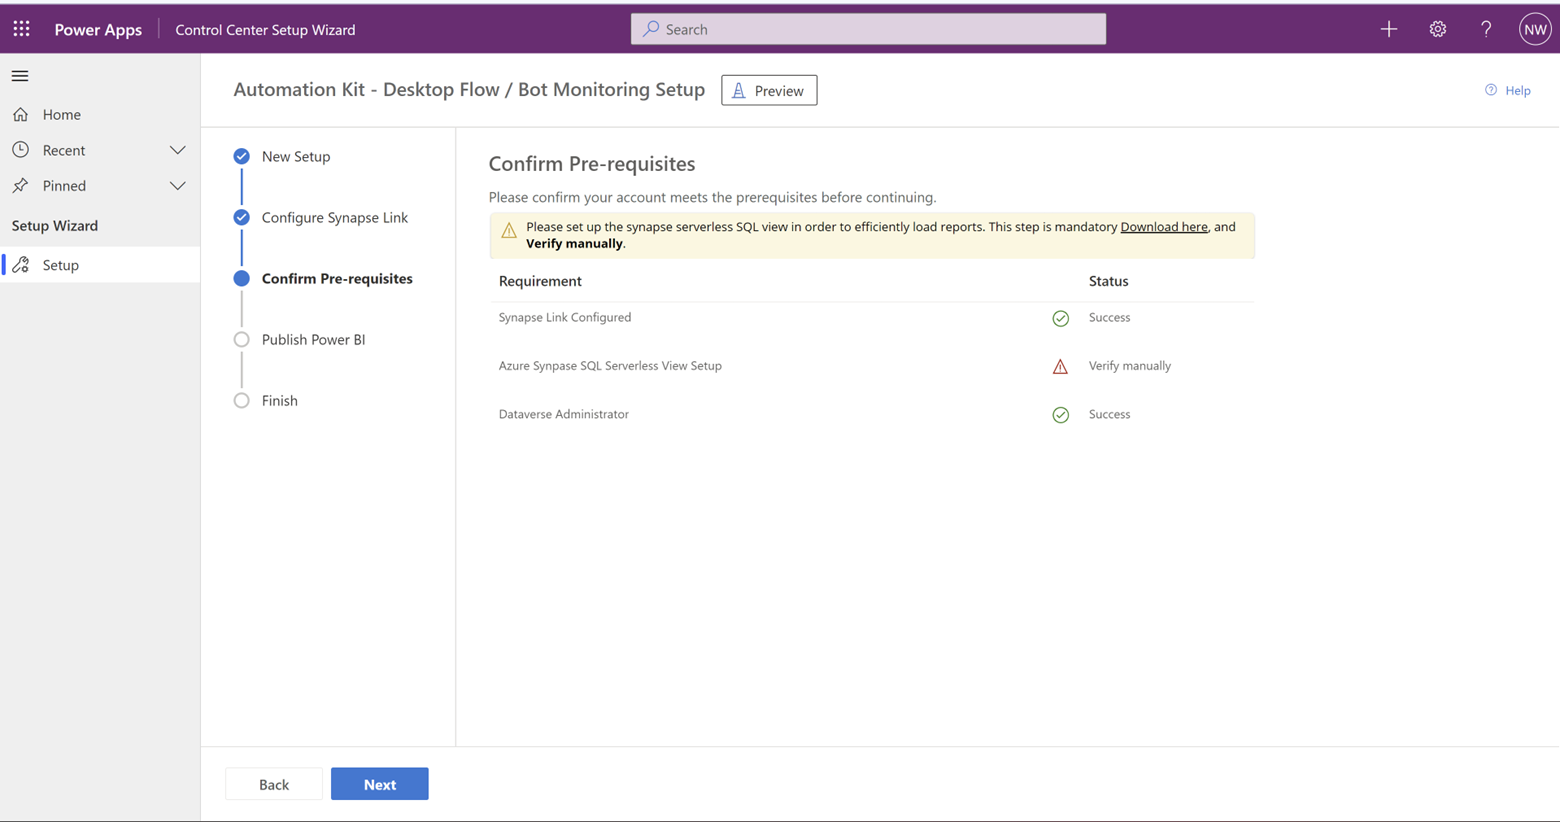Open Pinned in left navigation
Image resolution: width=1560 pixels, height=822 pixels.
(x=100, y=185)
